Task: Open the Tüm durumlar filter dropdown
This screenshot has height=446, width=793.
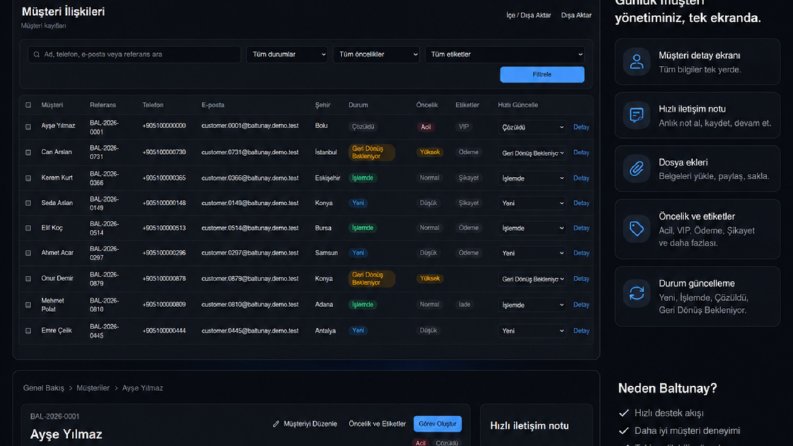Action: point(287,54)
